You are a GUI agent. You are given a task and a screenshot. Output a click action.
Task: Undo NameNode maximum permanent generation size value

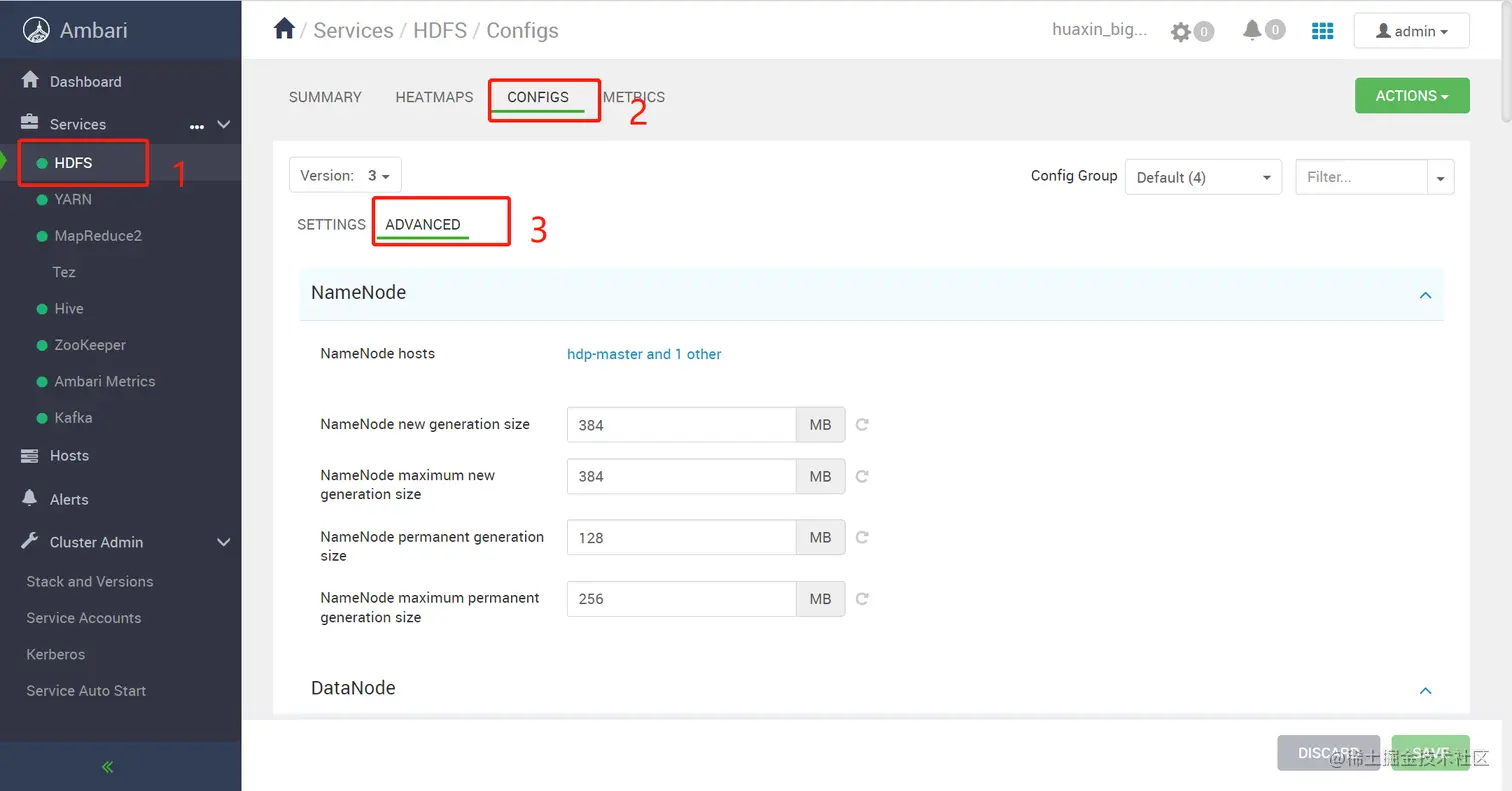tap(862, 599)
